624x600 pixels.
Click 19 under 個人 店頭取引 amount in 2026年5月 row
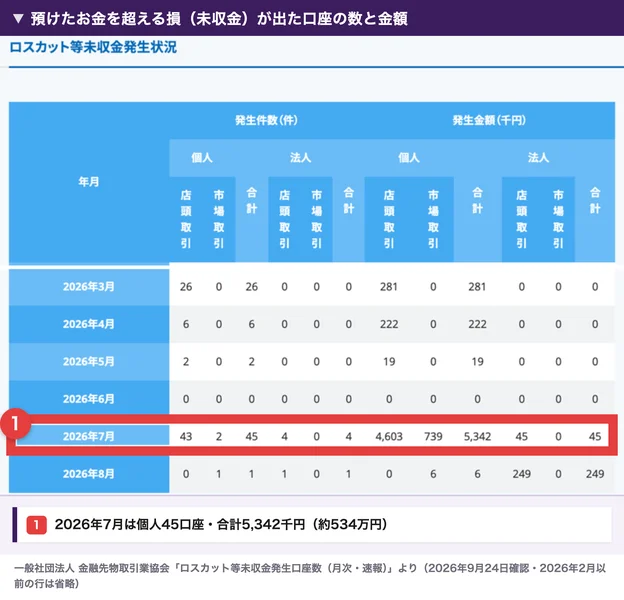coord(389,361)
